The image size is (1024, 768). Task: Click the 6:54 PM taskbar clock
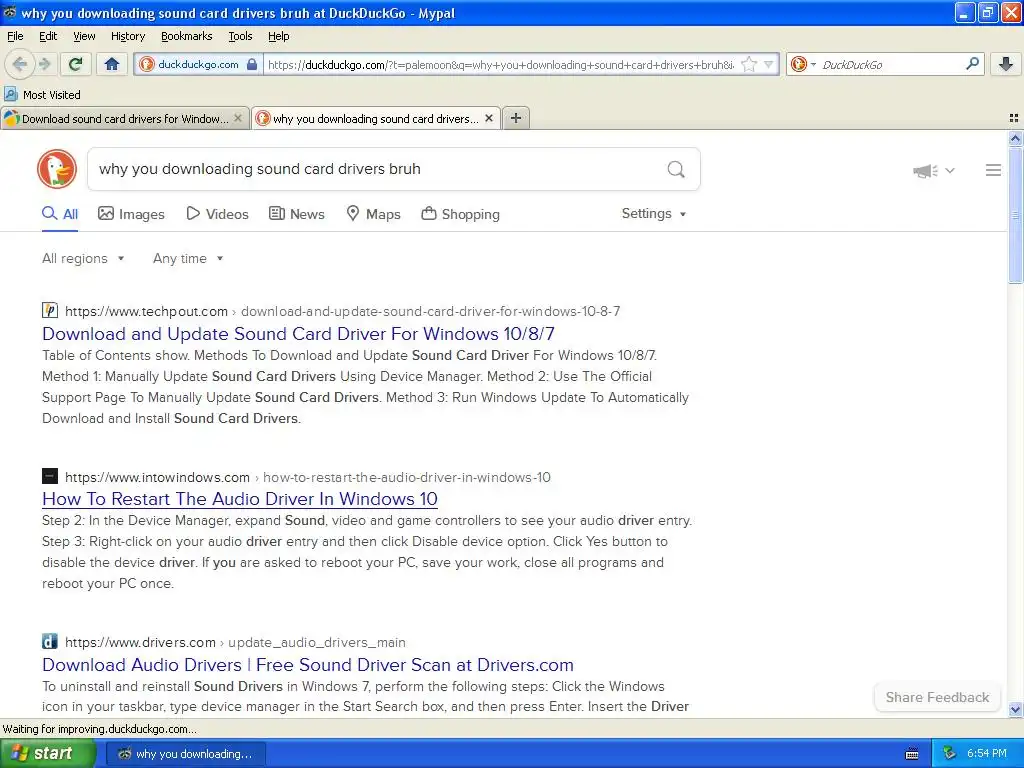[987, 754]
